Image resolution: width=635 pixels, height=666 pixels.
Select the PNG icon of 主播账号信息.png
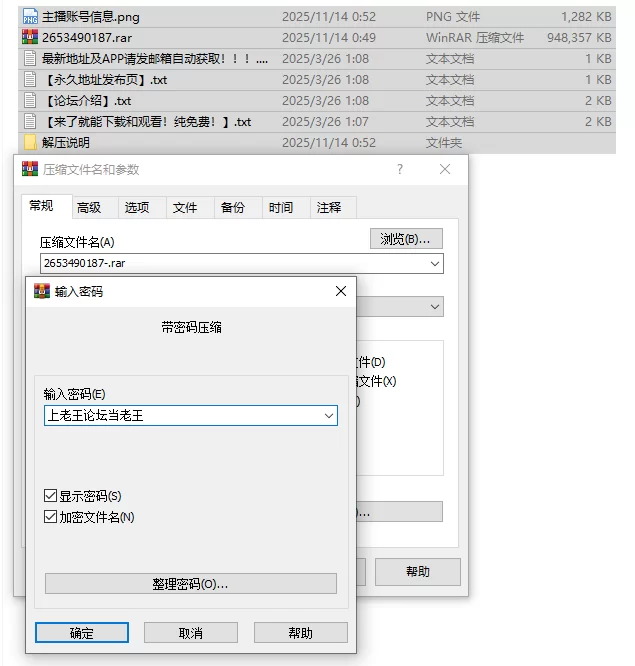pos(30,17)
